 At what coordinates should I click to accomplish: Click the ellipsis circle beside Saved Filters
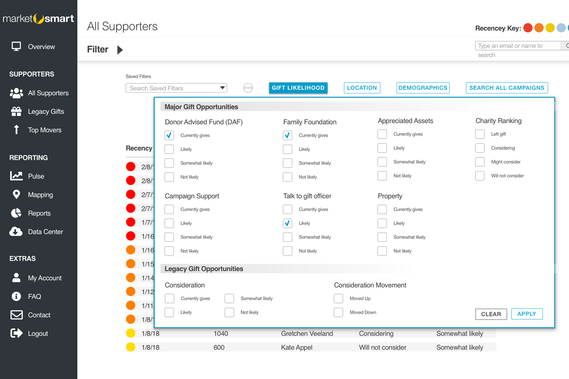coord(248,88)
